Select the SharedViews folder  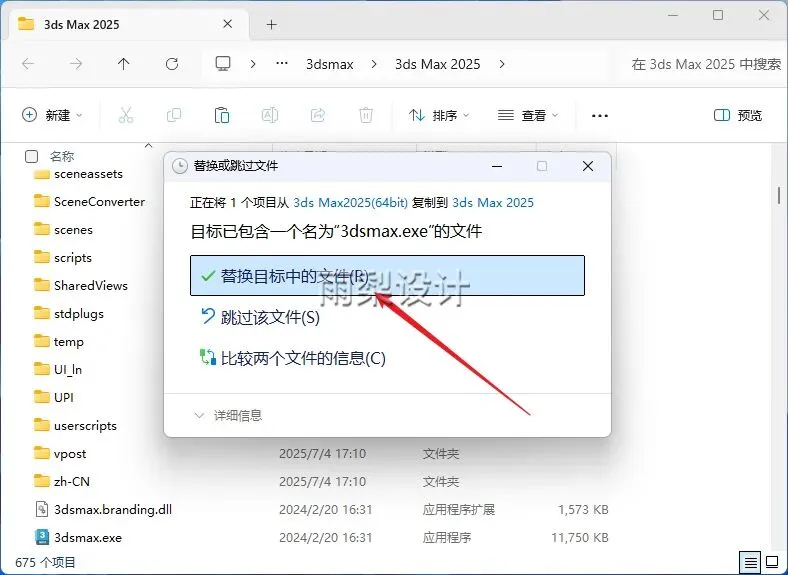click(90, 285)
